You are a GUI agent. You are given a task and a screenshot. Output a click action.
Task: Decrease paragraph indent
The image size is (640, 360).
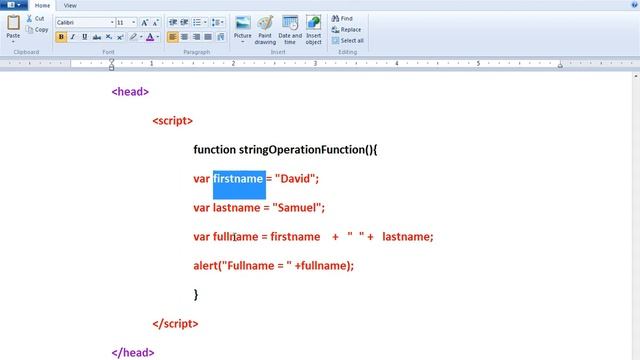173,22
